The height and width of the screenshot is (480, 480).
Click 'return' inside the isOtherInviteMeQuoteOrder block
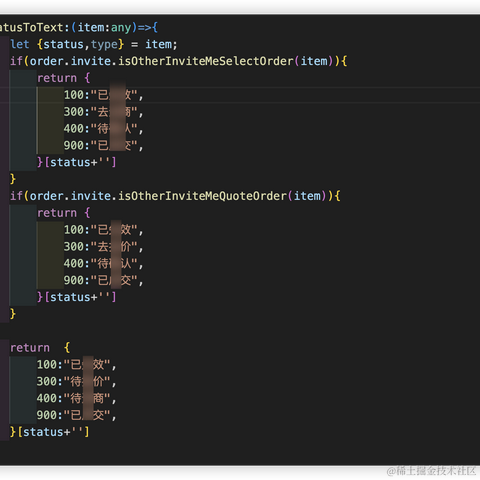(57, 213)
